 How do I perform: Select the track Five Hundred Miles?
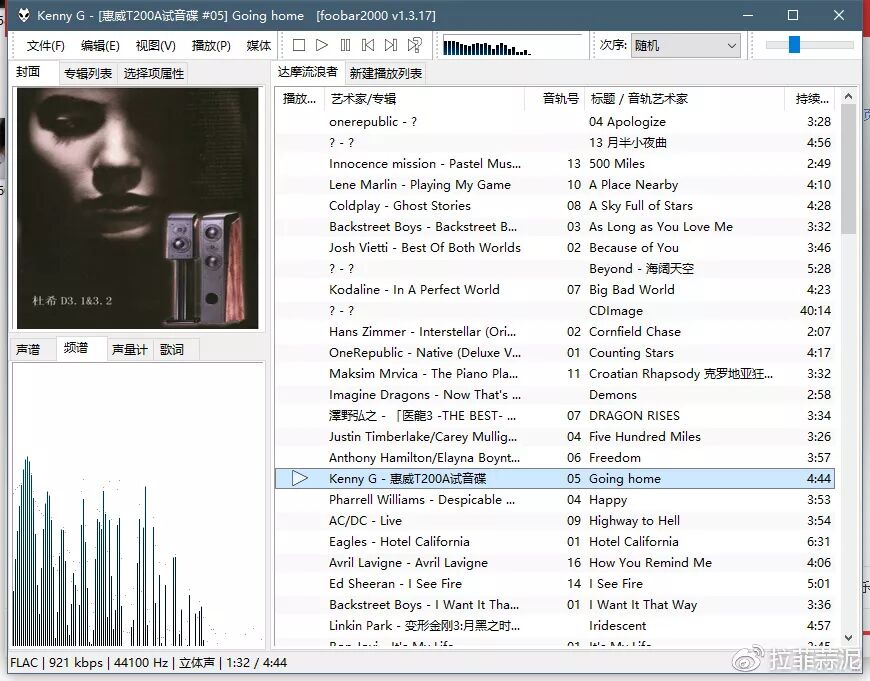click(x=555, y=437)
